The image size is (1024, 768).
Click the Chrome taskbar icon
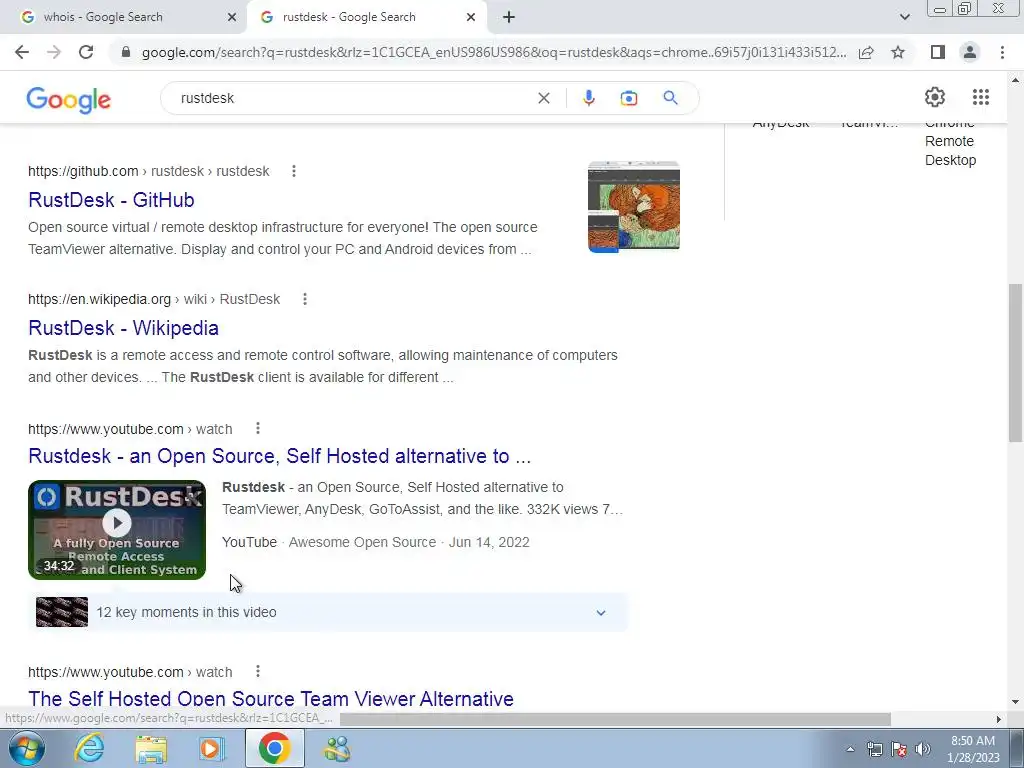274,748
